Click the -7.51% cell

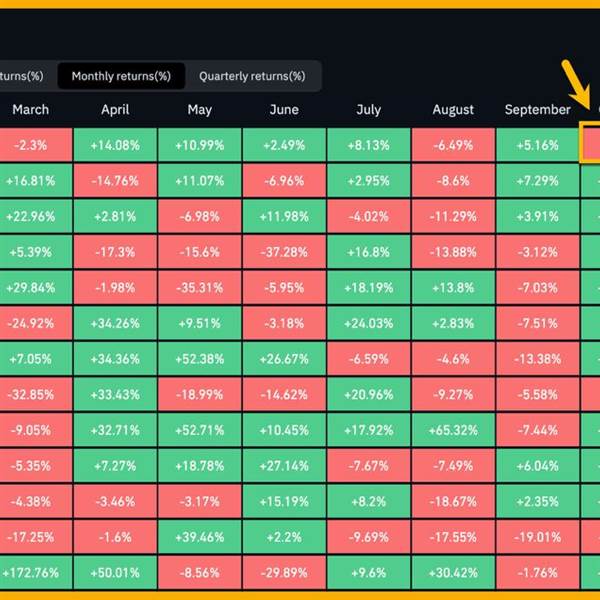[x=538, y=323]
